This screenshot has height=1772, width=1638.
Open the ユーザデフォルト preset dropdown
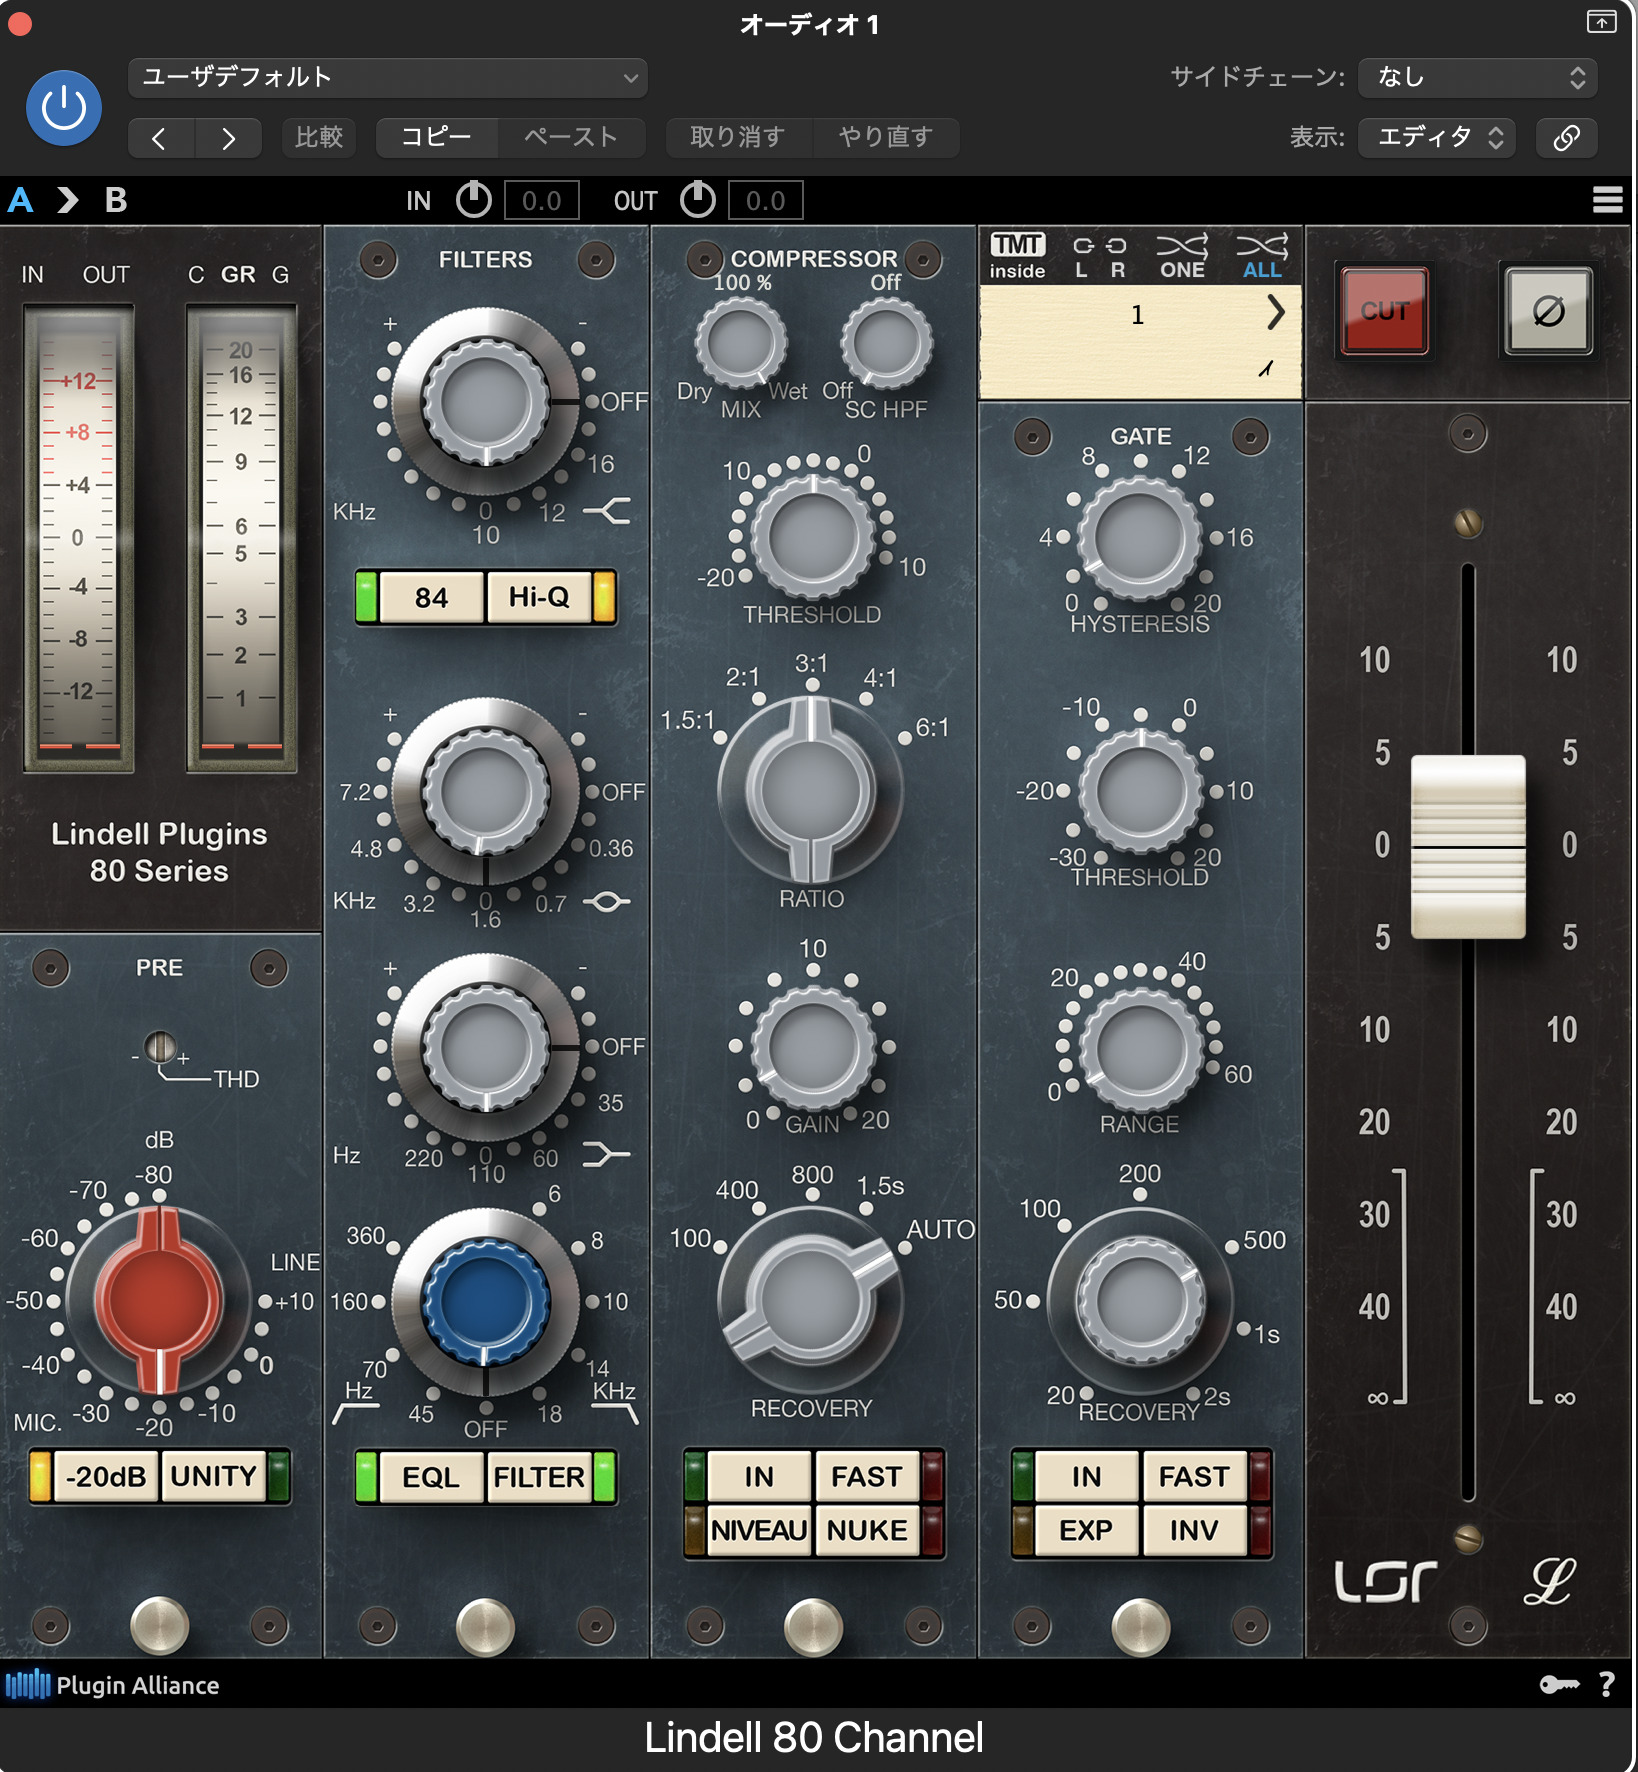click(388, 78)
